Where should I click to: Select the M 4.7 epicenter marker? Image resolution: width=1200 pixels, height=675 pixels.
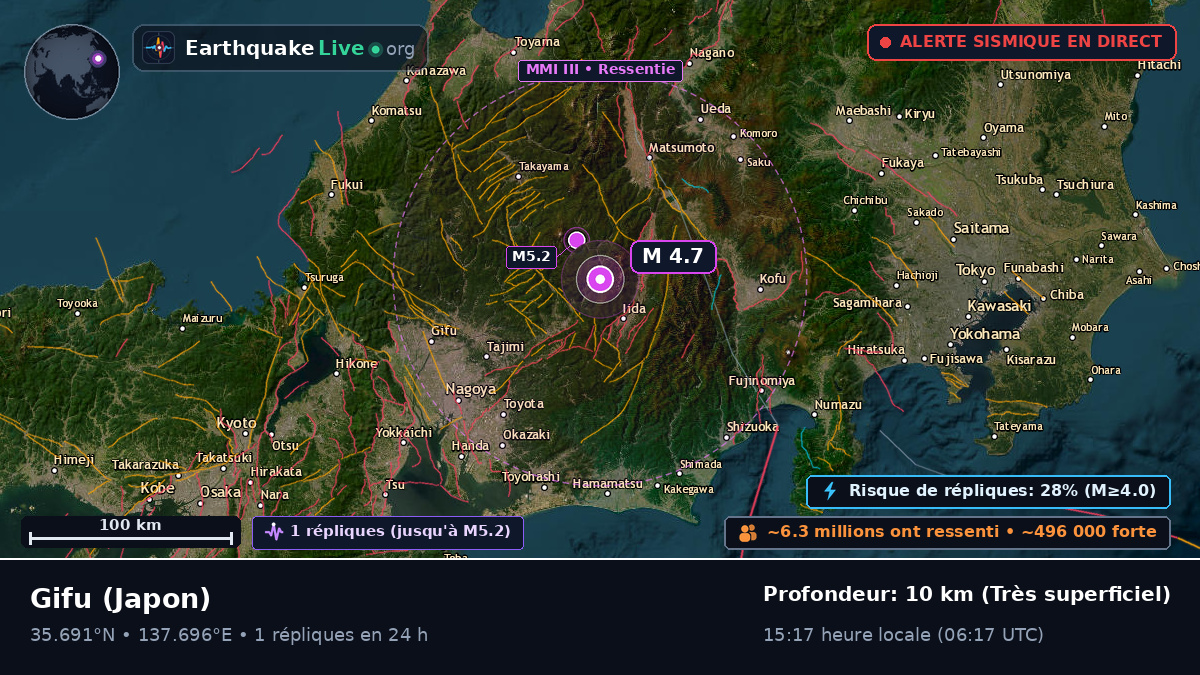tap(600, 280)
